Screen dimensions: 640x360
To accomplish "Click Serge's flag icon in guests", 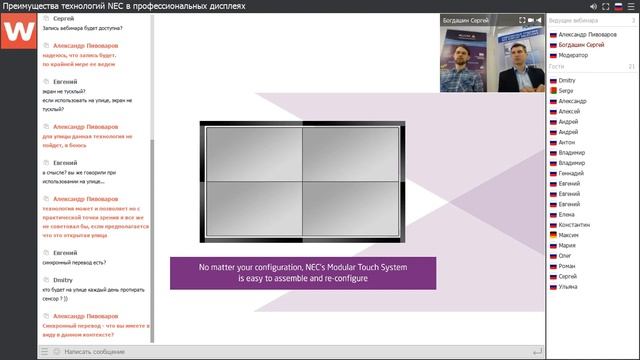I will [x=553, y=91].
